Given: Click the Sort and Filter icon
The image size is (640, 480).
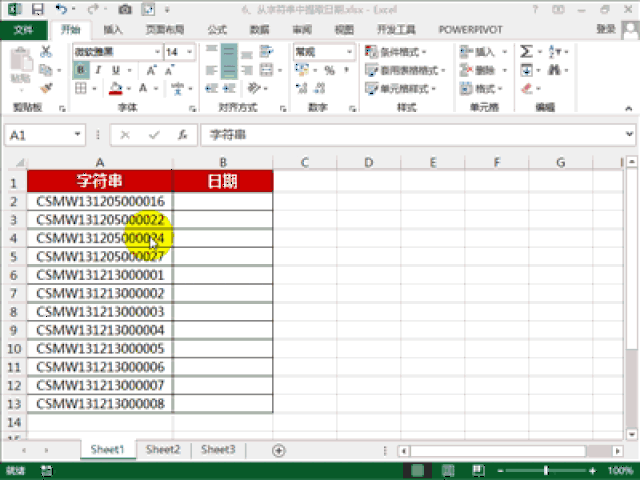Looking at the screenshot, I should (x=554, y=51).
